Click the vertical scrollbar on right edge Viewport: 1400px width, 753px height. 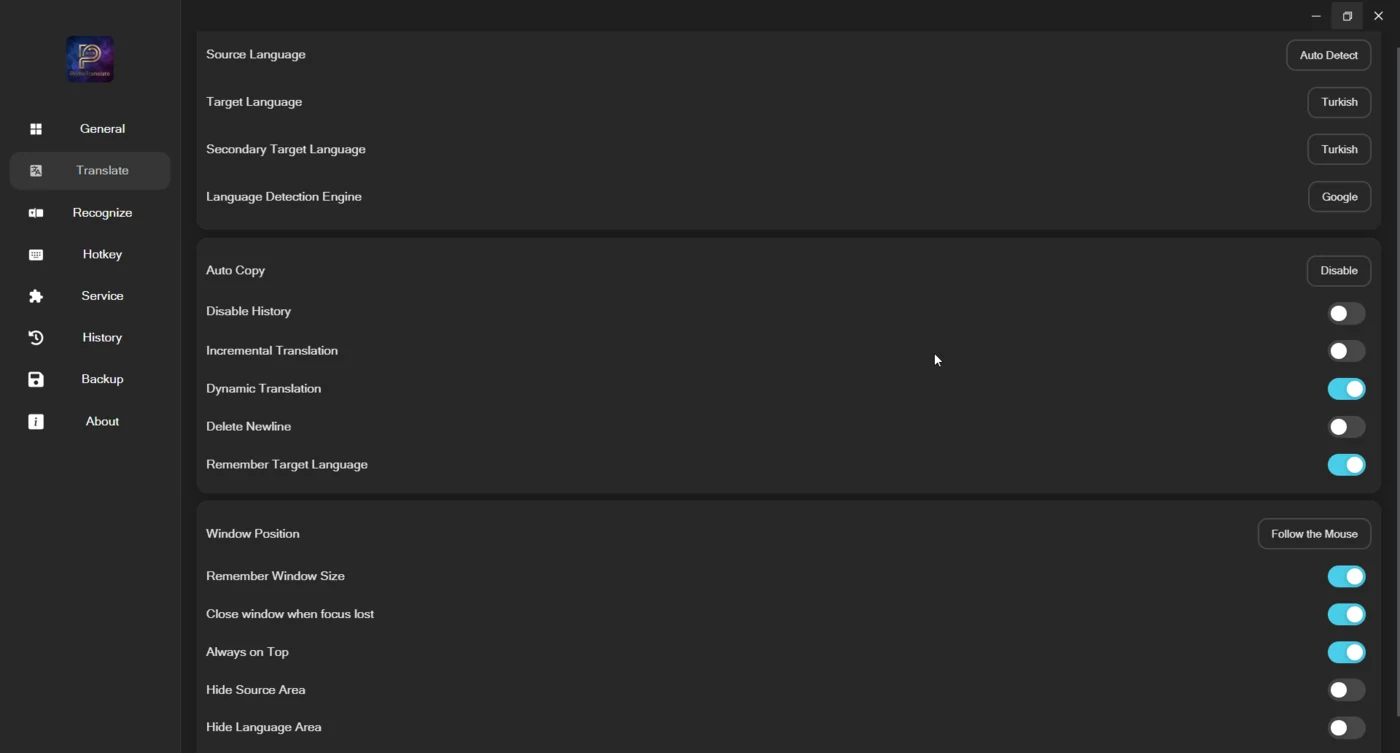tap(1396, 380)
